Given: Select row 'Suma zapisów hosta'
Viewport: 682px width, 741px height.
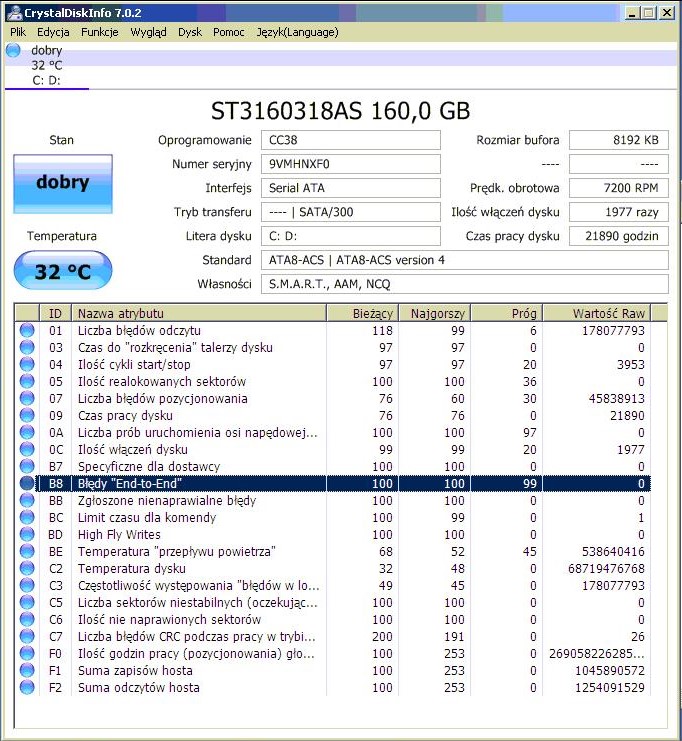Looking at the screenshot, I should pyautogui.click(x=333, y=671).
